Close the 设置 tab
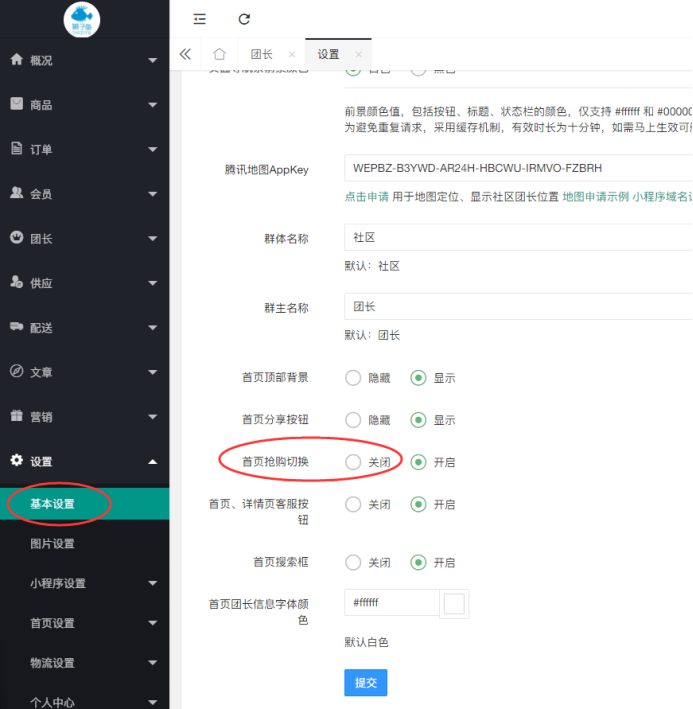693x709 pixels. pos(358,54)
